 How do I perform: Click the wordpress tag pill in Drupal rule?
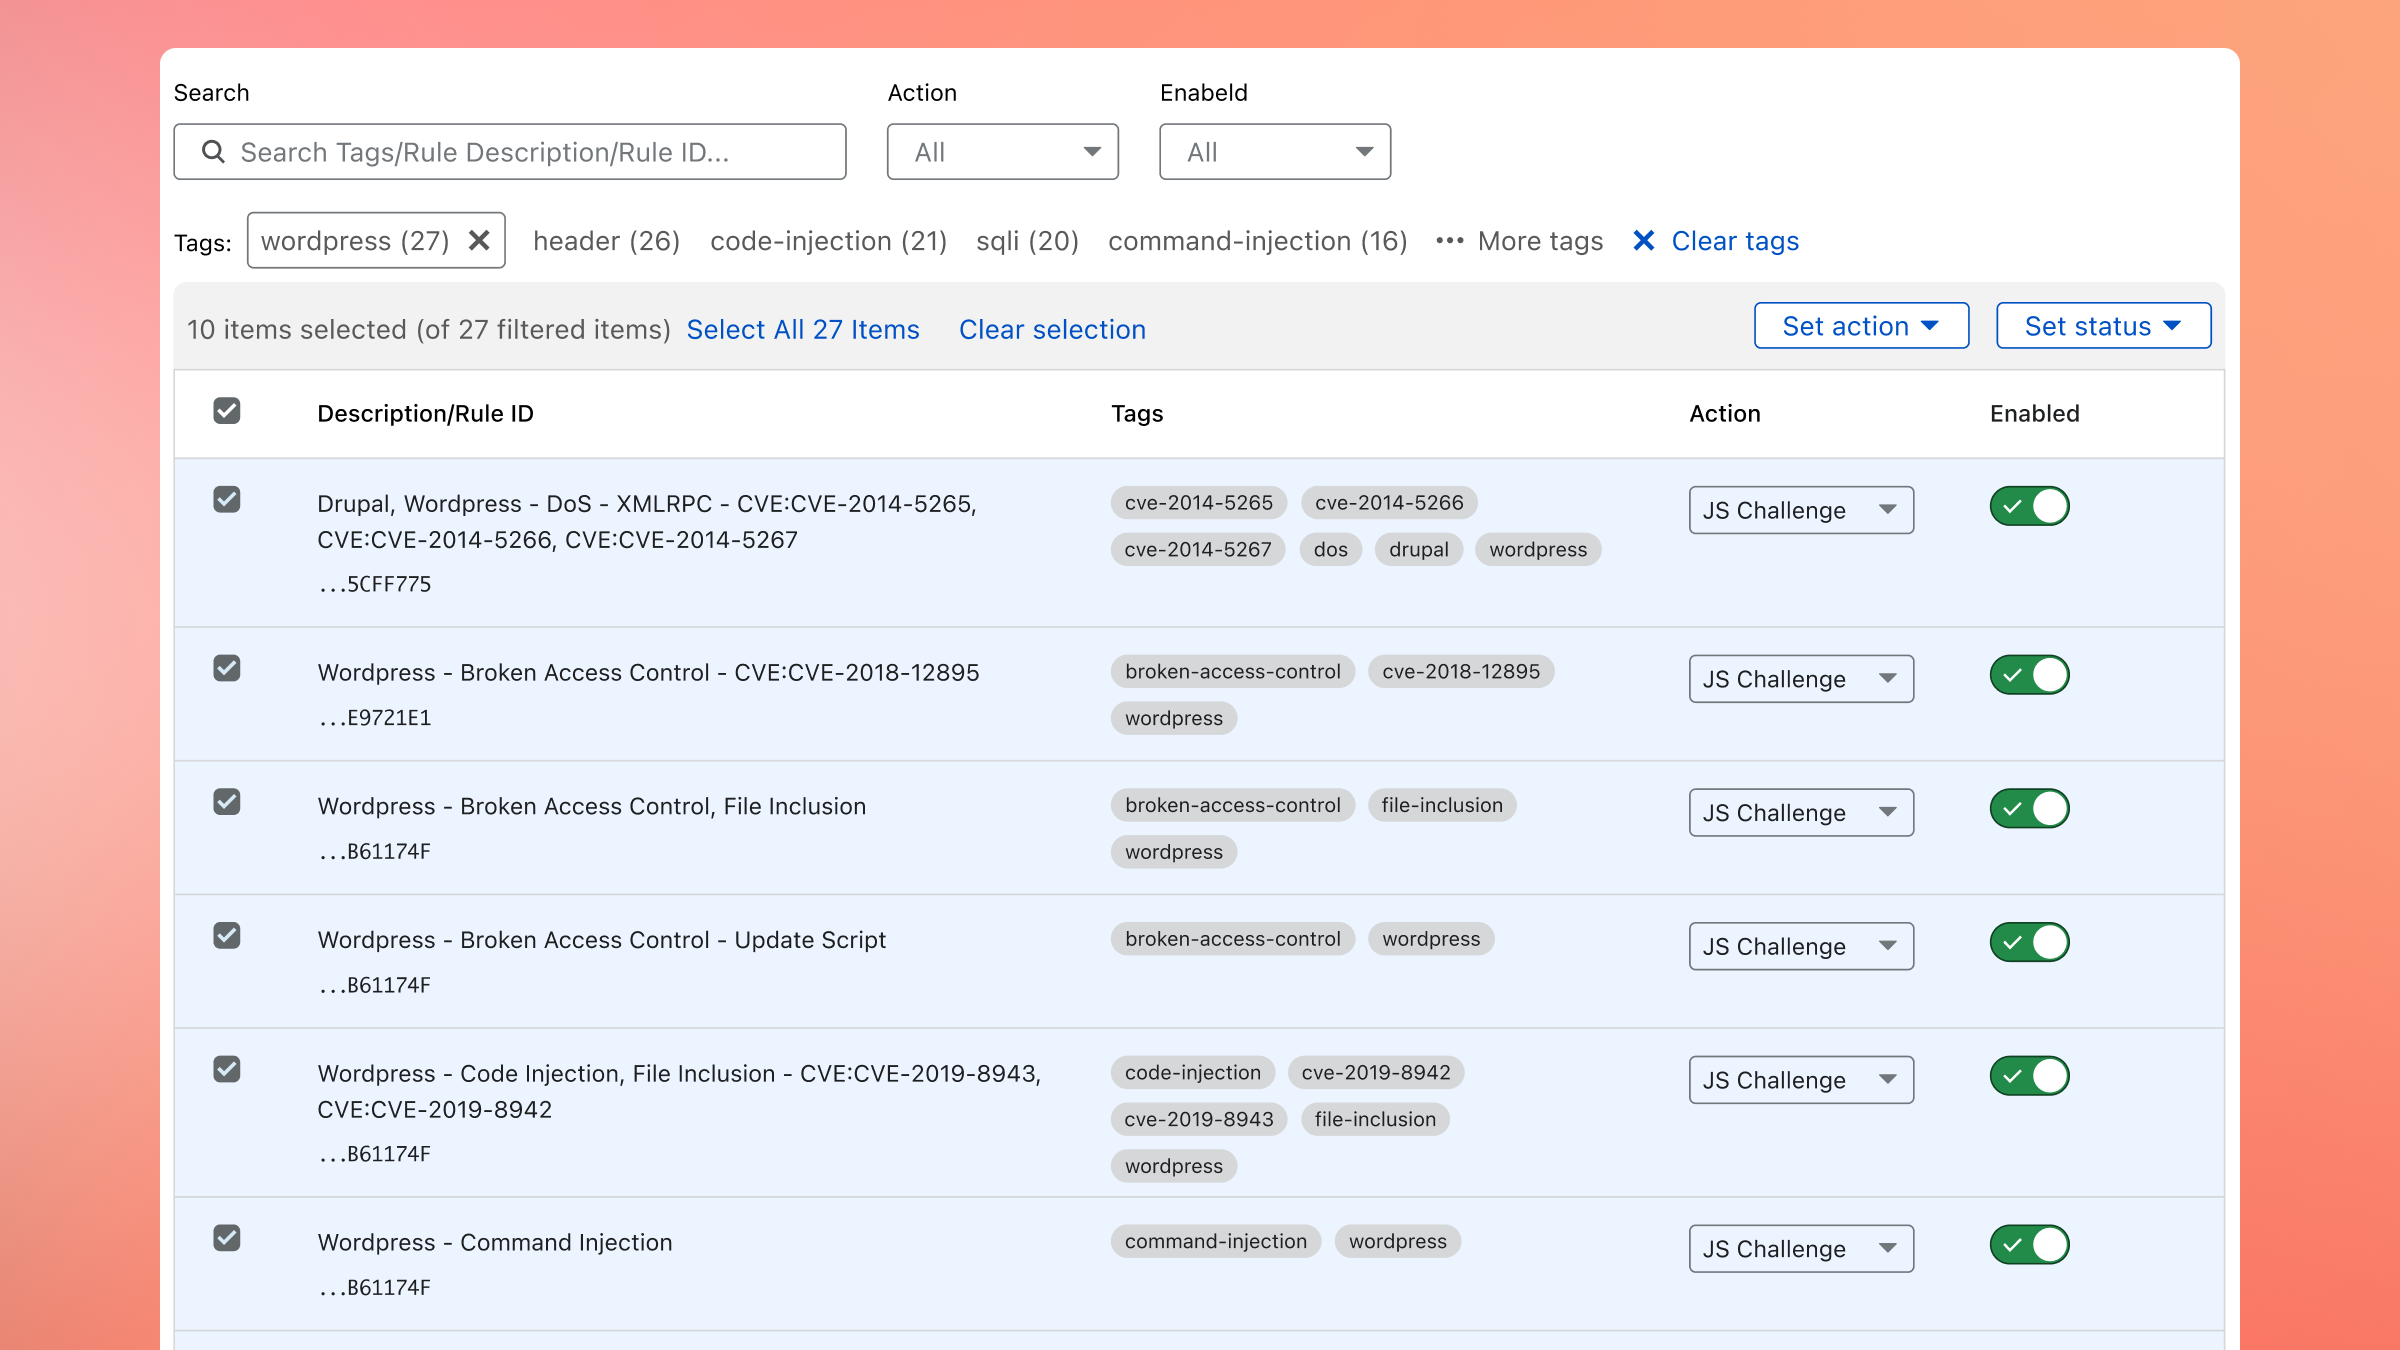(1537, 550)
